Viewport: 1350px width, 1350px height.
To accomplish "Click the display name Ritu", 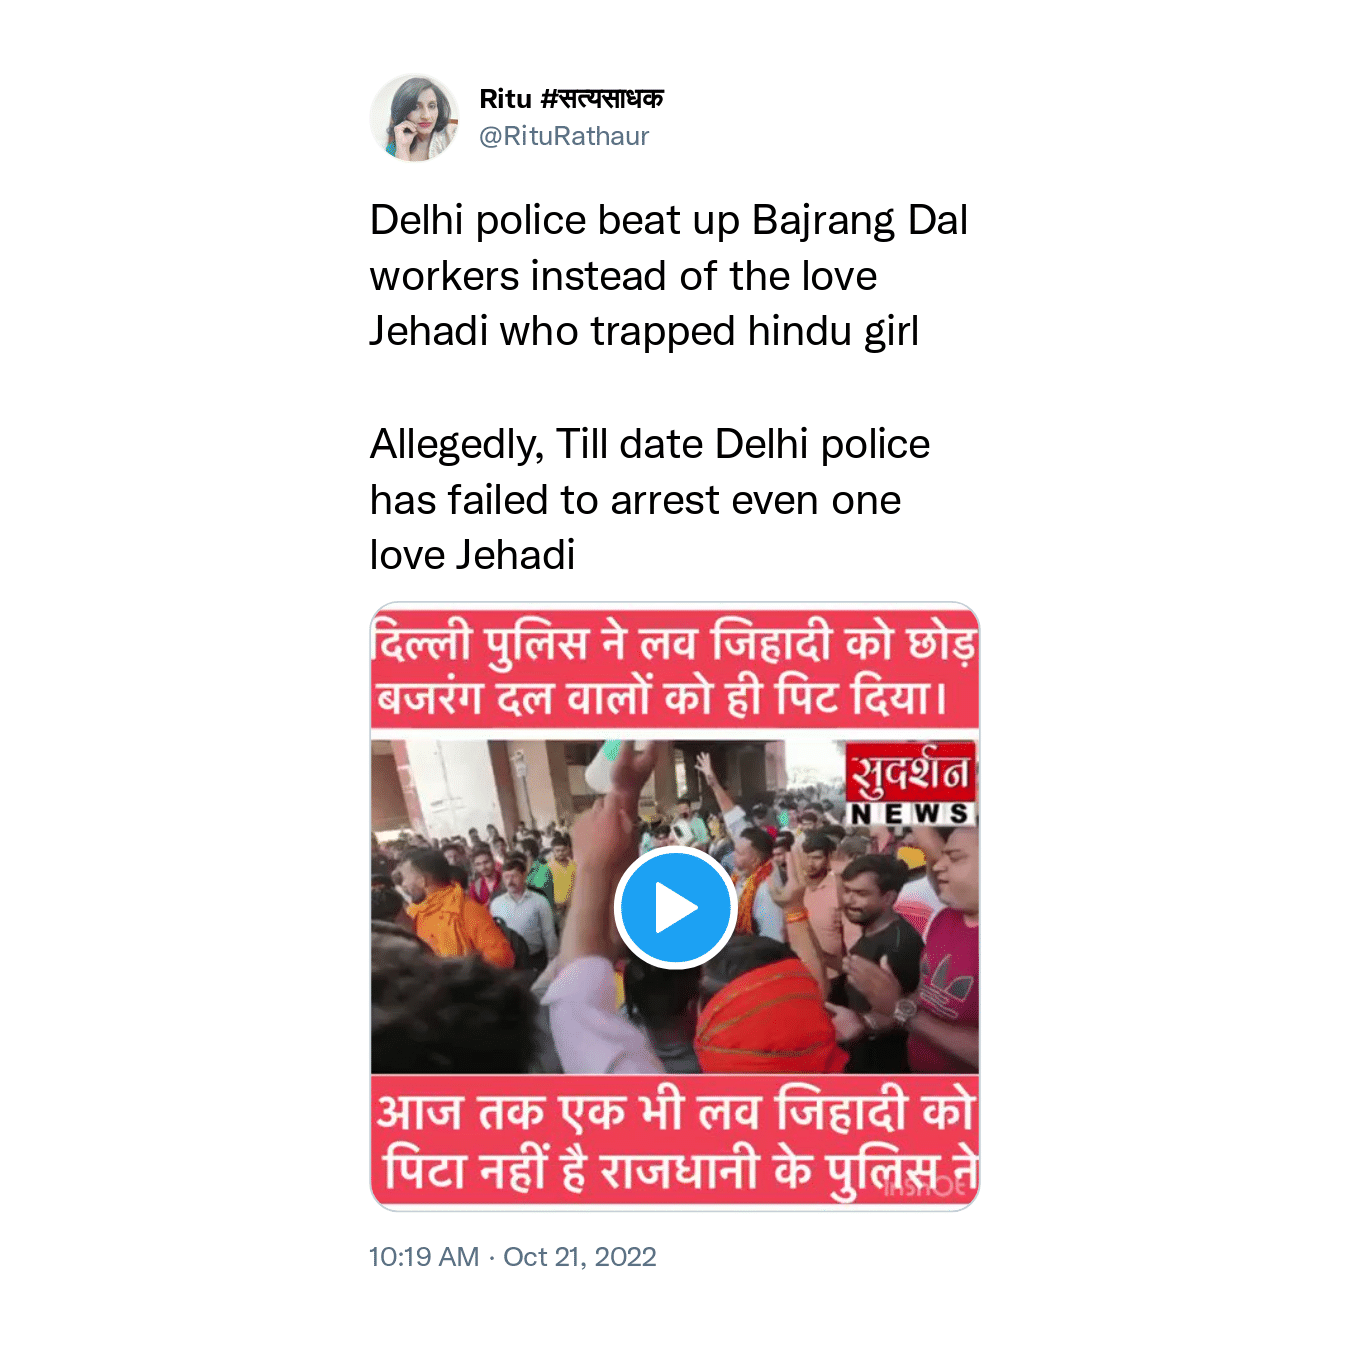I will (505, 99).
